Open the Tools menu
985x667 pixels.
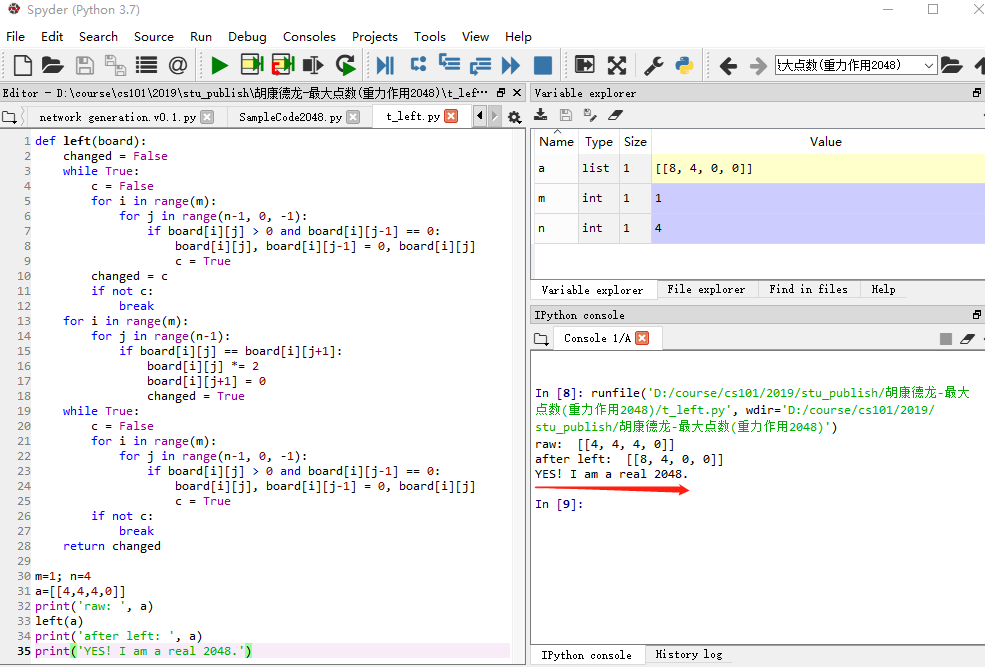(430, 36)
